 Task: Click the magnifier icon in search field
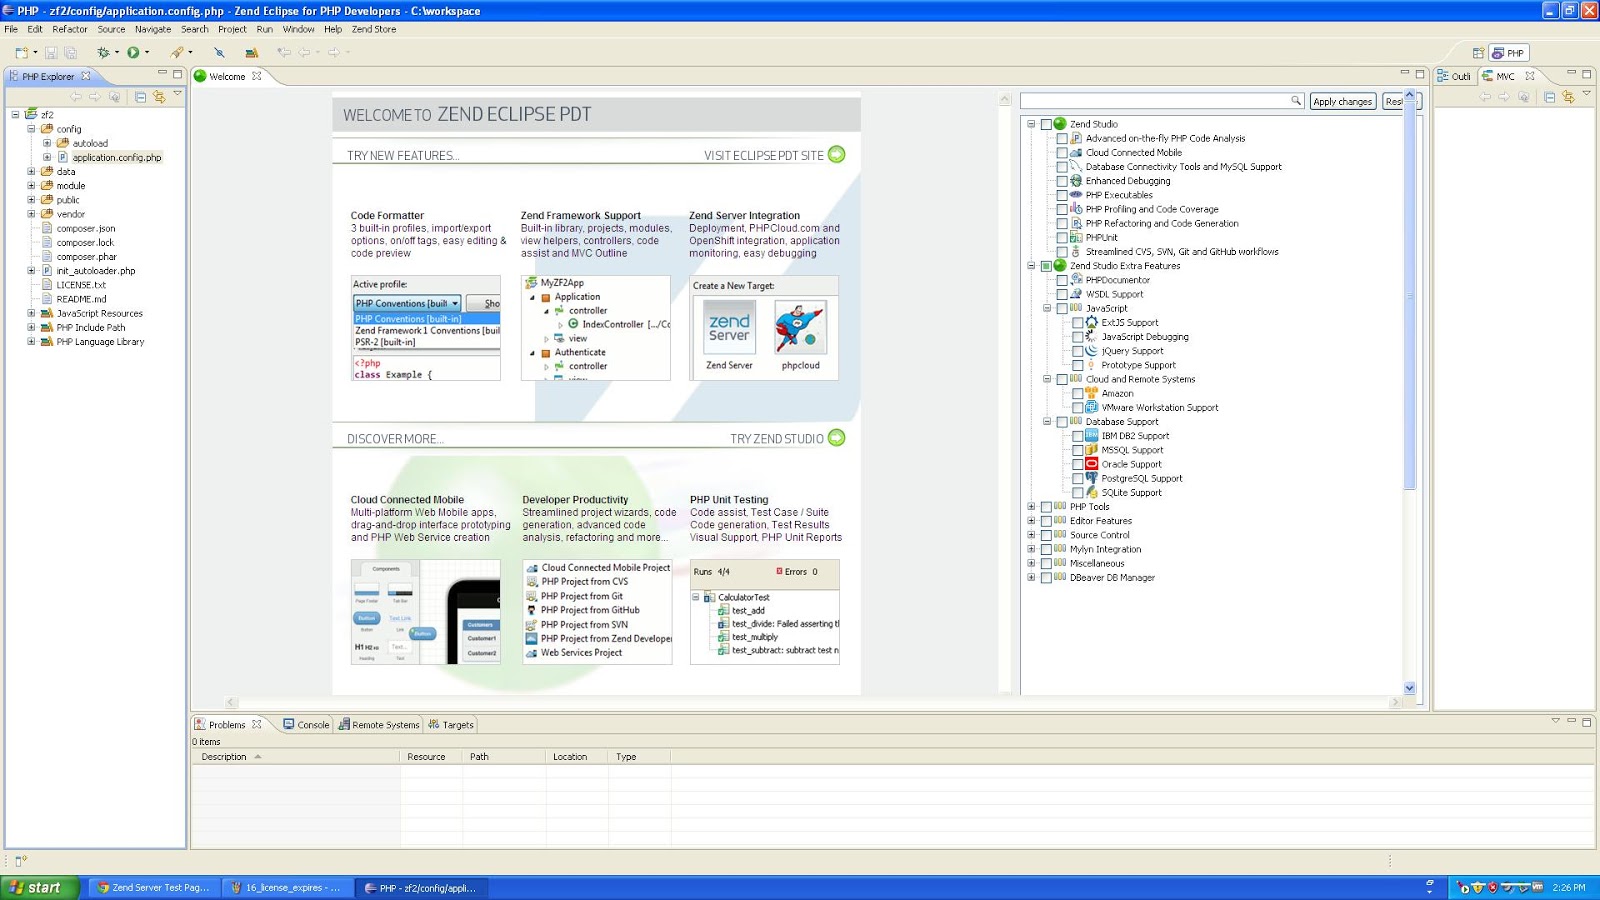tap(1296, 101)
